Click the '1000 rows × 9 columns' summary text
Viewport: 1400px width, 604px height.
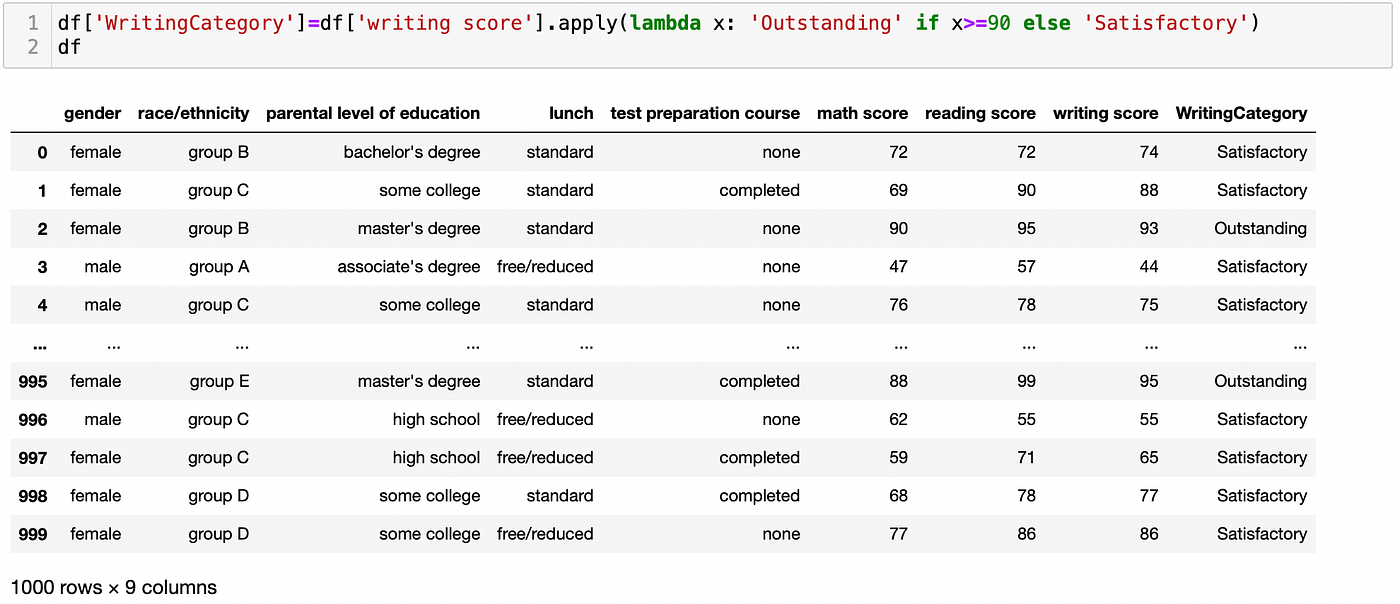pyautogui.click(x=114, y=587)
